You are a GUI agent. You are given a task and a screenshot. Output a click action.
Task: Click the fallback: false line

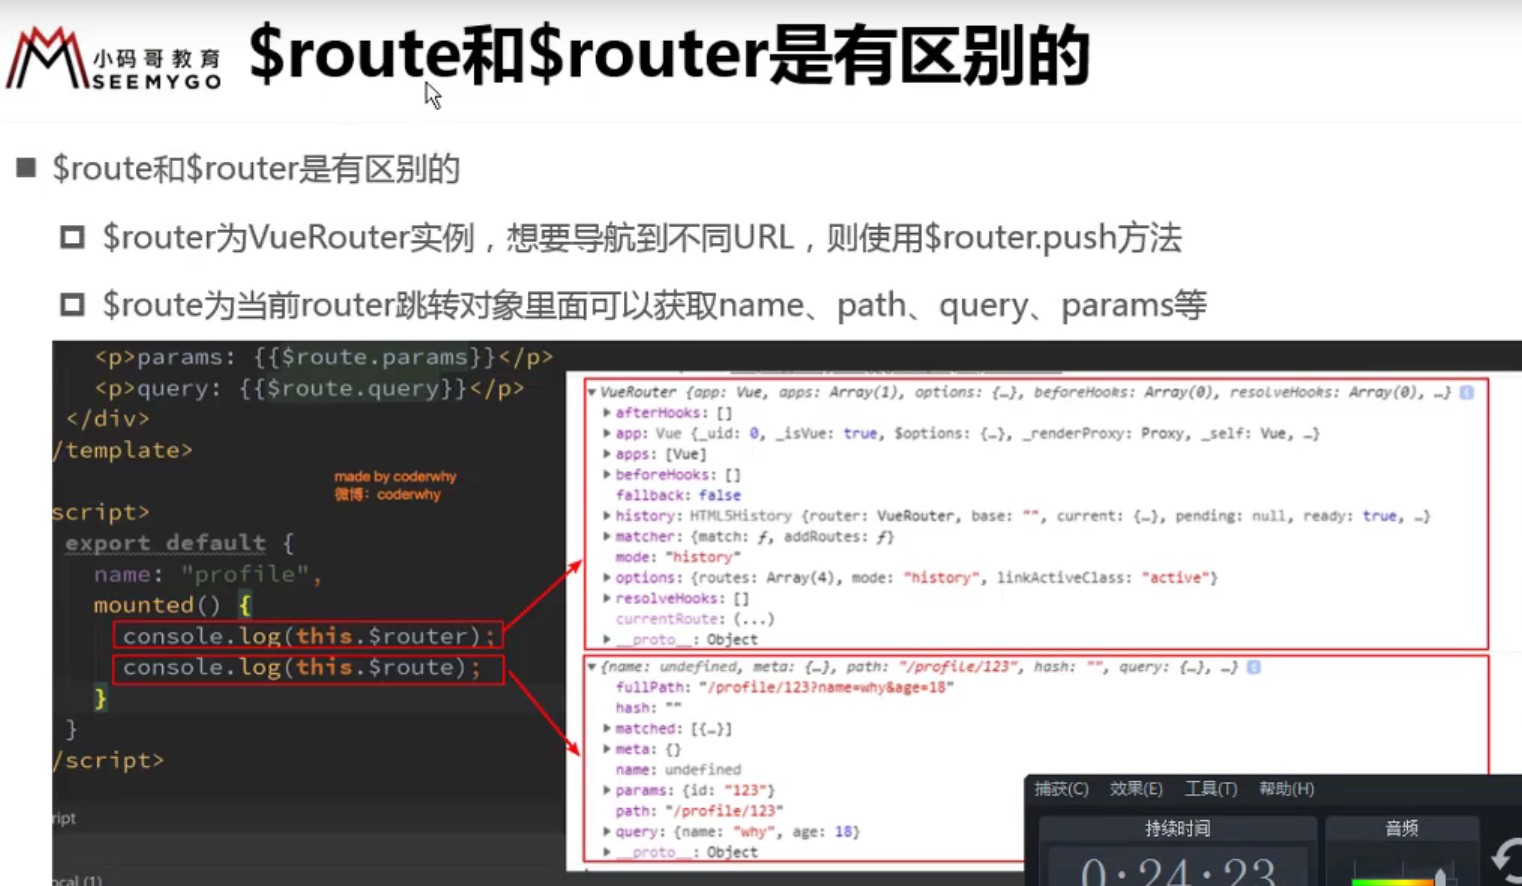point(678,495)
